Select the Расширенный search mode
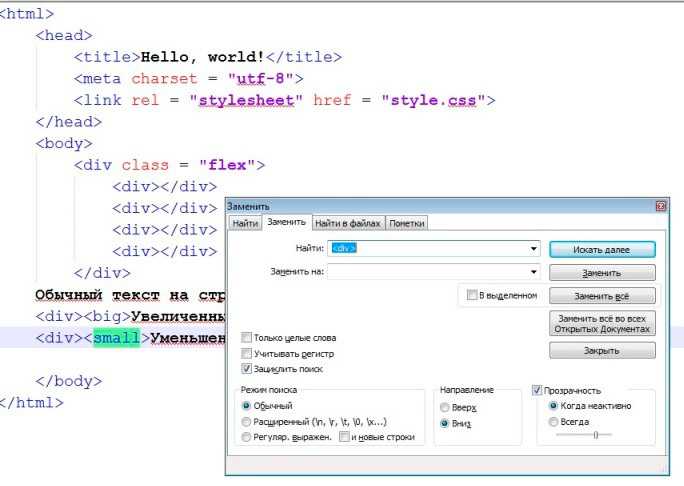Screen dimensions: 684x486 (x=246, y=421)
